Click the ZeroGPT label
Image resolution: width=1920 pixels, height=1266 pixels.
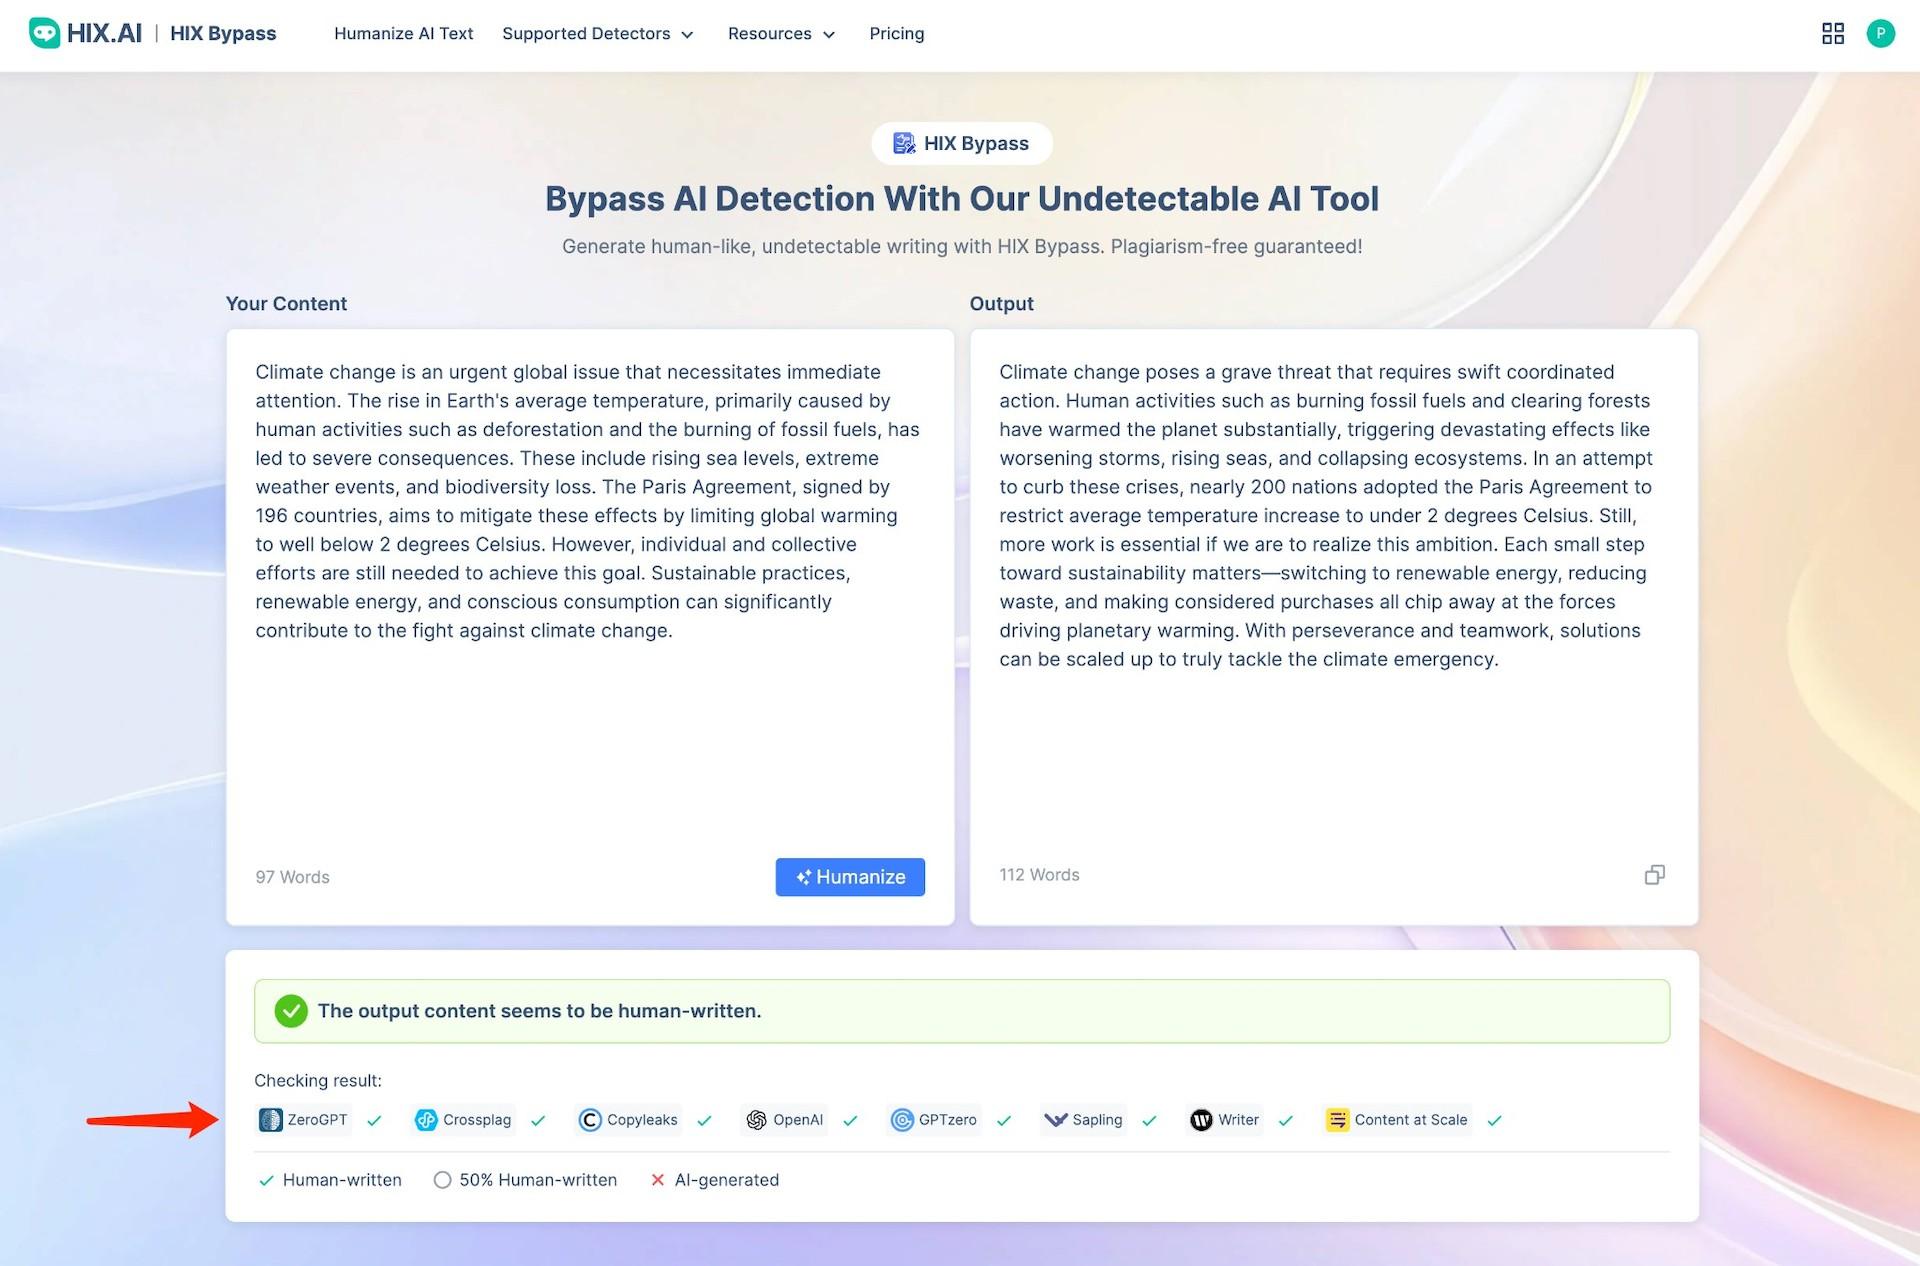tap(317, 1120)
